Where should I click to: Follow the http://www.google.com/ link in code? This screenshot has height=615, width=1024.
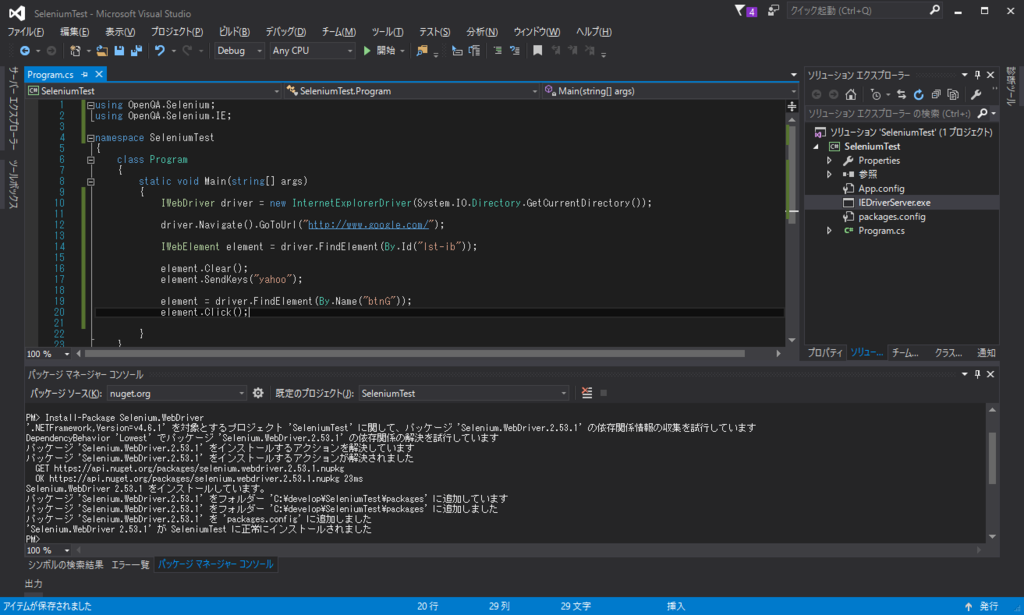pyautogui.click(x=368, y=225)
